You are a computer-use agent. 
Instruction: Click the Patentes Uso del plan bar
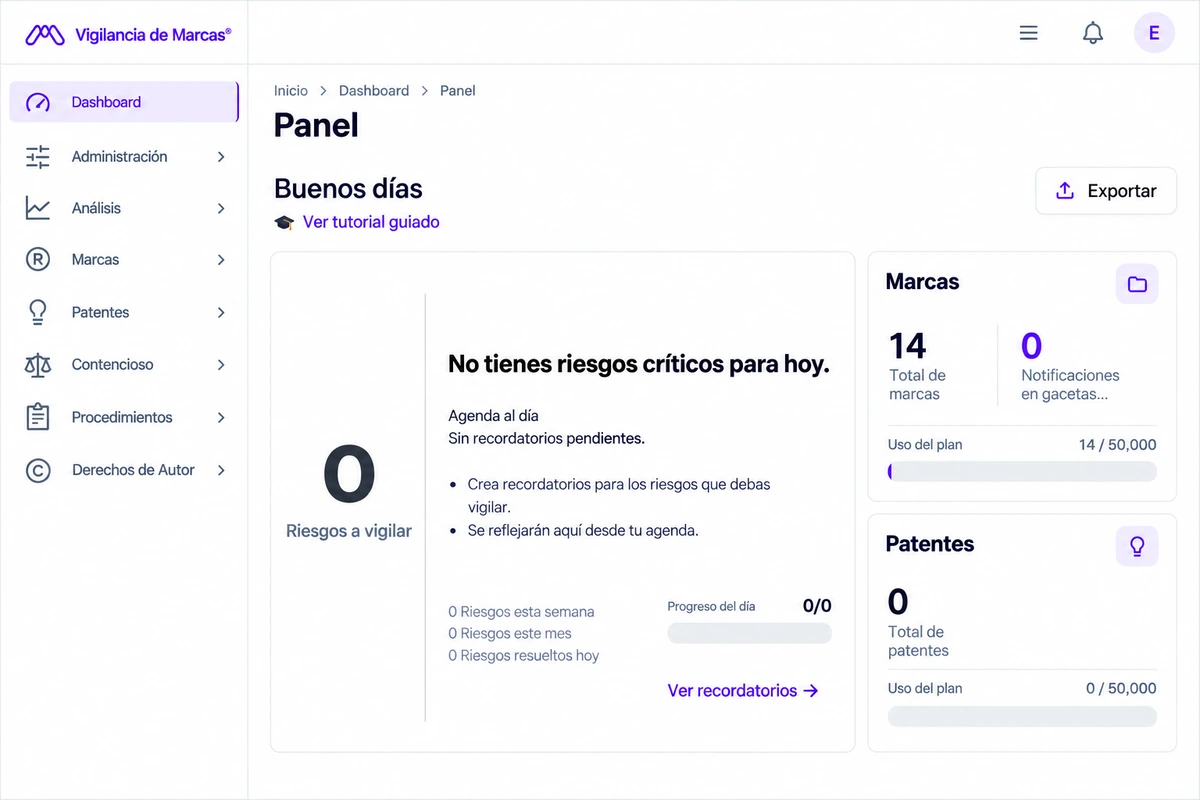click(1022, 716)
